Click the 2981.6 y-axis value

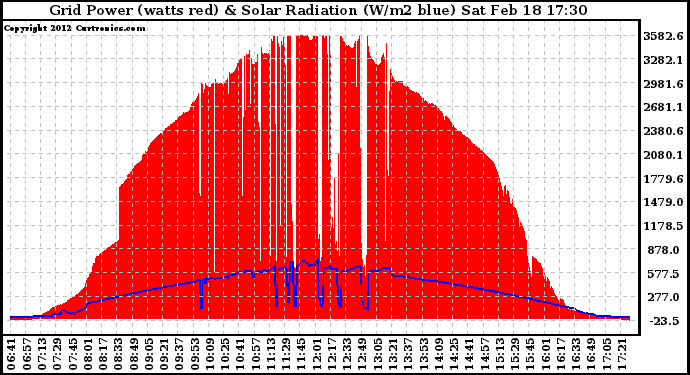(x=663, y=84)
